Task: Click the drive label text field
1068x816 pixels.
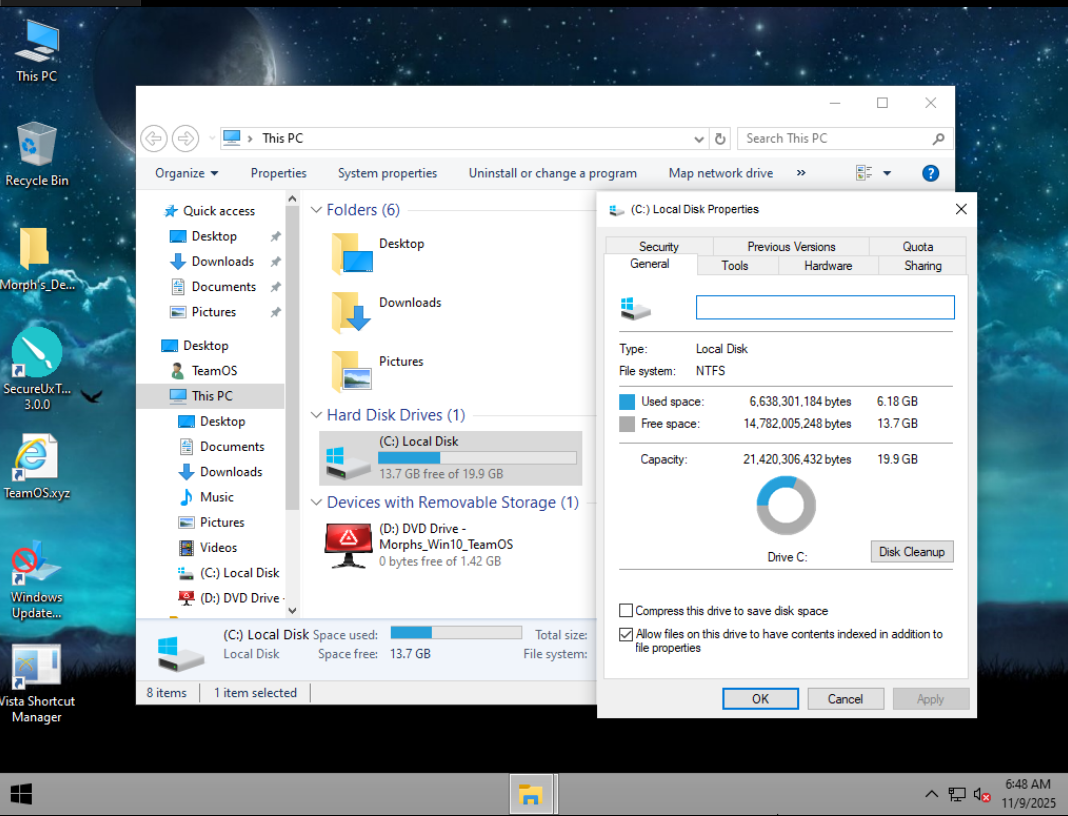Action: coord(825,307)
